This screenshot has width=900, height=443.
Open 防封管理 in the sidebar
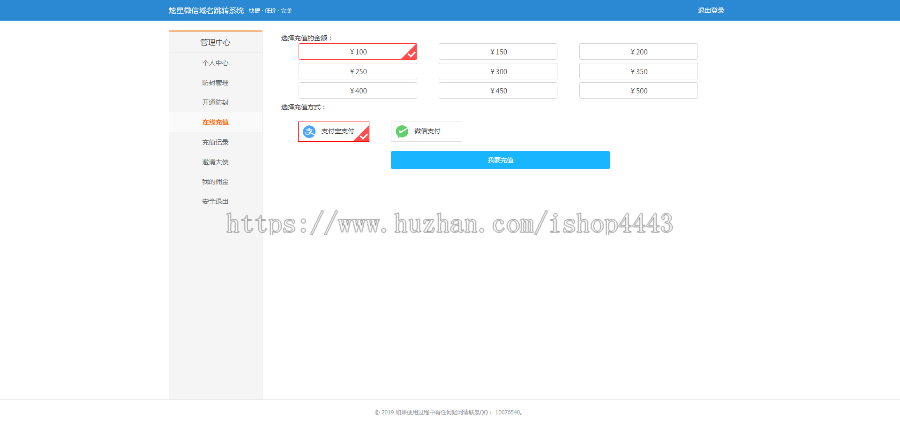pyautogui.click(x=215, y=83)
